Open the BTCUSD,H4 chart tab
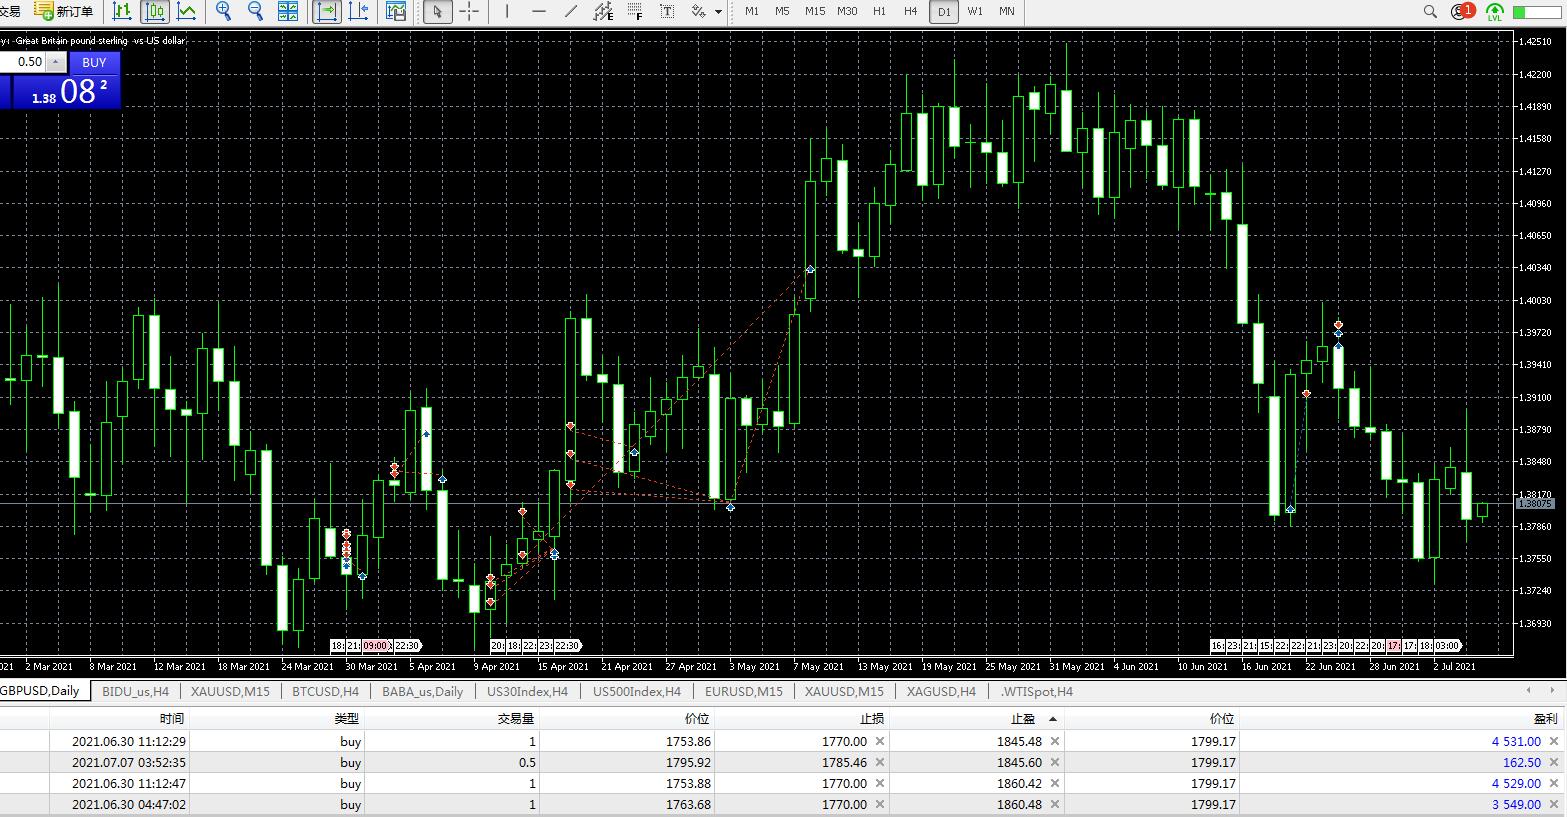This screenshot has width=1567, height=817. click(x=325, y=691)
